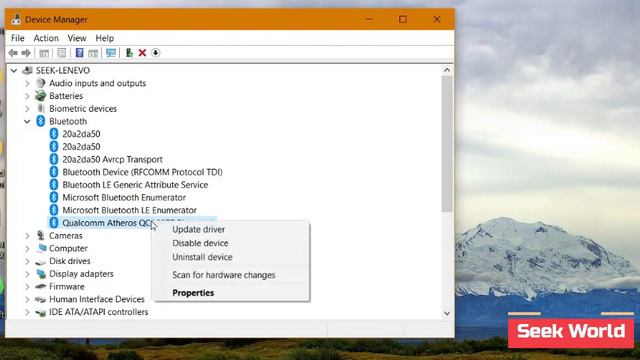Click the Firmware category icon
The height and width of the screenshot is (360, 640).
(x=40, y=287)
